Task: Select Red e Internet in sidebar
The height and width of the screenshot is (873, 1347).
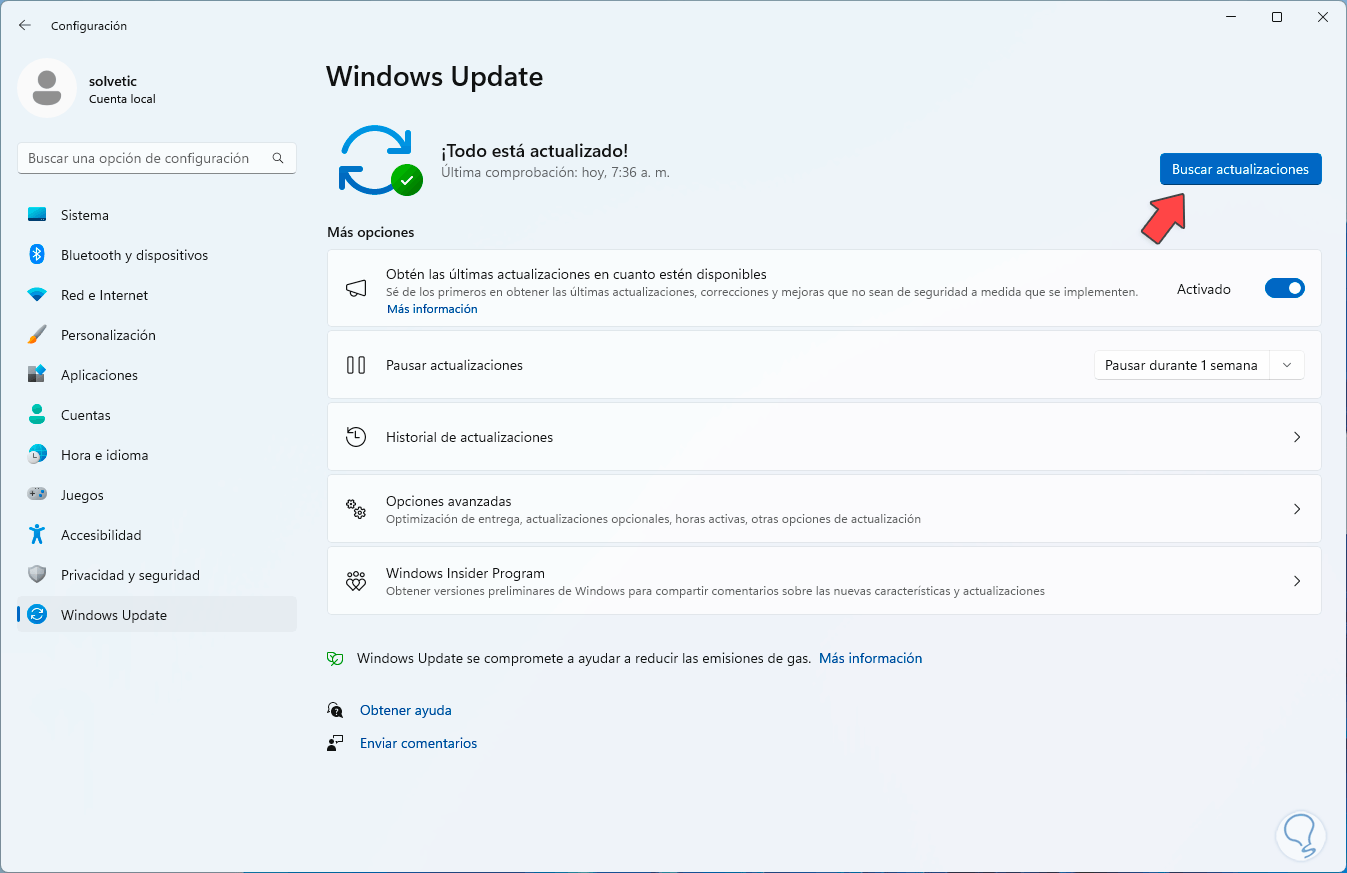Action: pyautogui.click(x=157, y=295)
